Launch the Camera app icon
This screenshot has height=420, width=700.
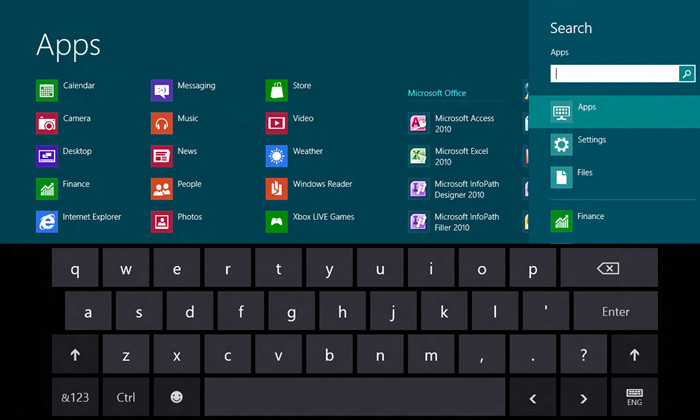click(x=47, y=123)
